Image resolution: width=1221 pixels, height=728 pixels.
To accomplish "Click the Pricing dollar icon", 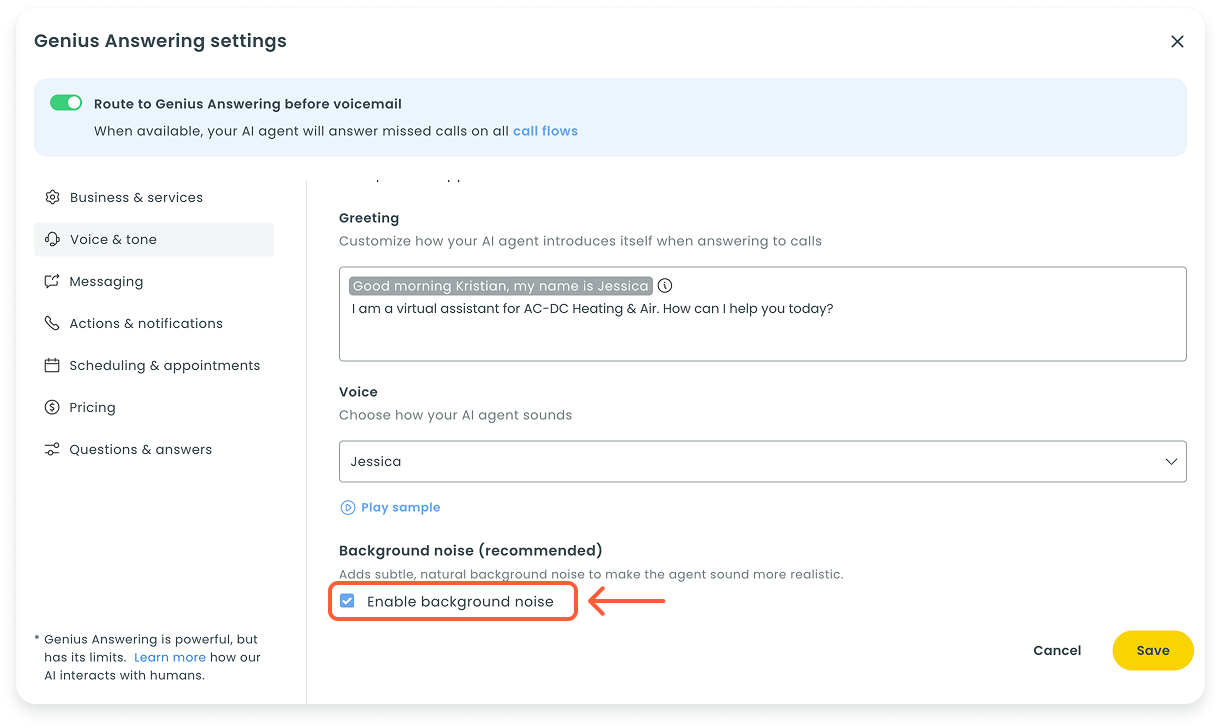I will (x=52, y=407).
